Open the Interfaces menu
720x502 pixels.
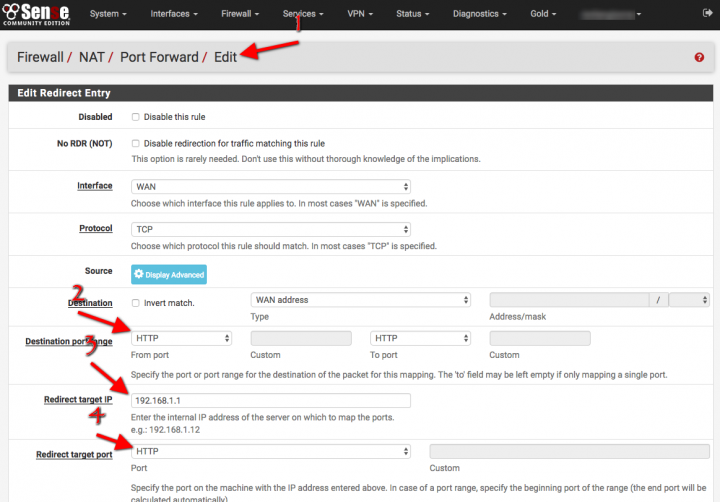coord(174,14)
